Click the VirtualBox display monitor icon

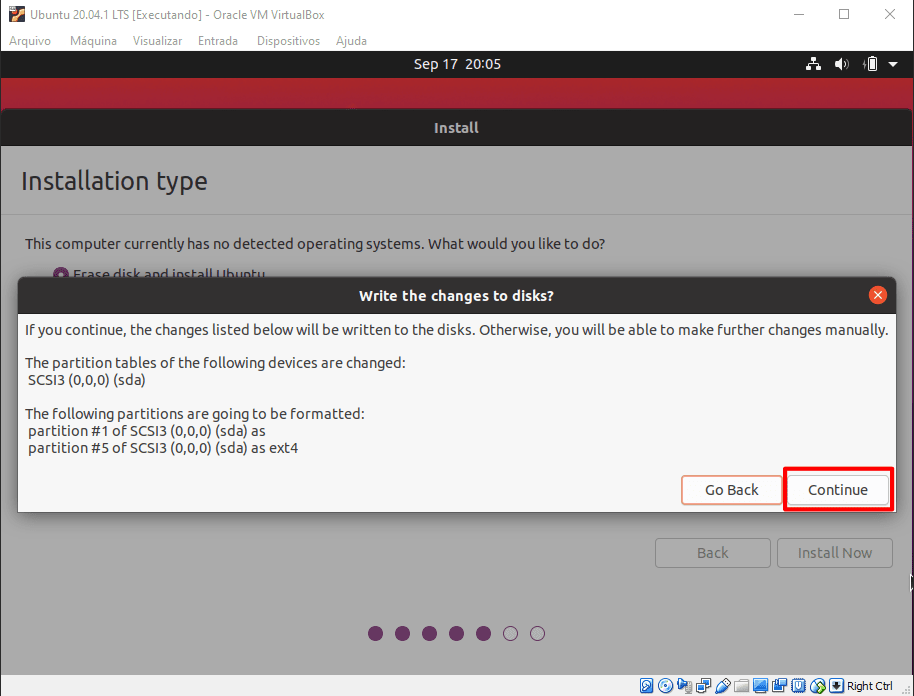(761, 686)
